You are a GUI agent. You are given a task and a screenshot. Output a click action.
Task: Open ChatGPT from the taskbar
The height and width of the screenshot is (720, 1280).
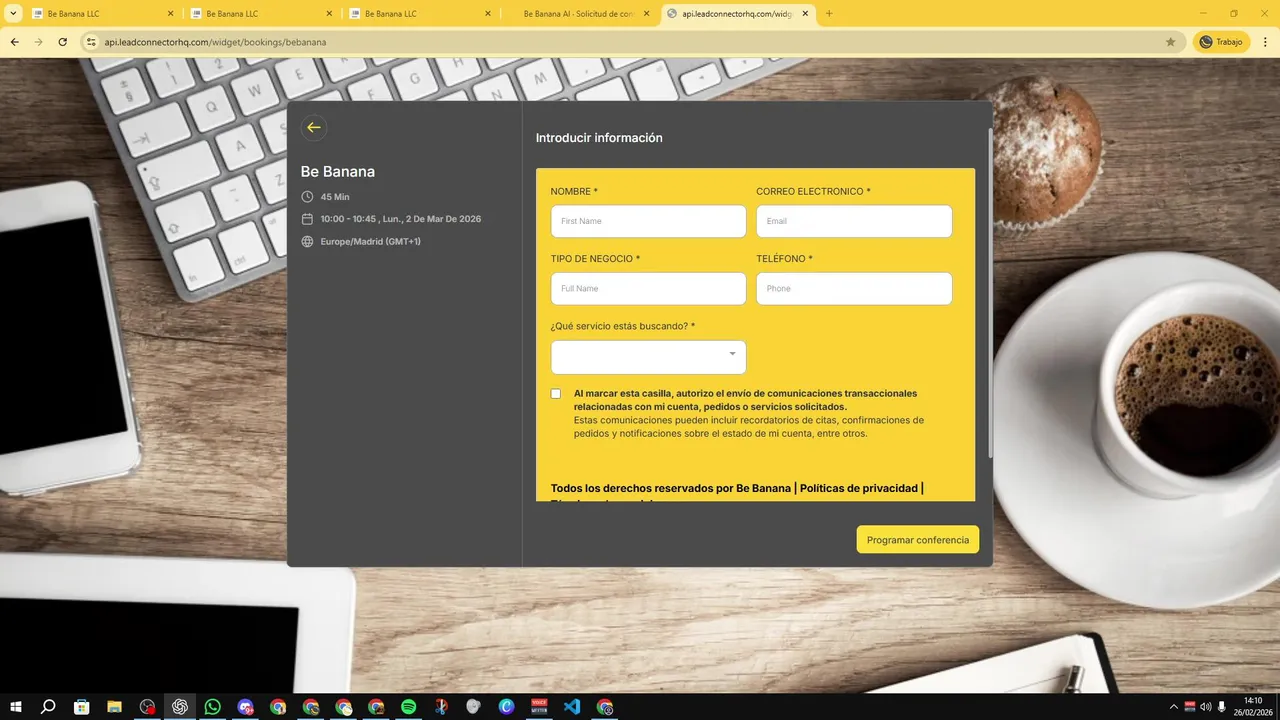click(180, 706)
